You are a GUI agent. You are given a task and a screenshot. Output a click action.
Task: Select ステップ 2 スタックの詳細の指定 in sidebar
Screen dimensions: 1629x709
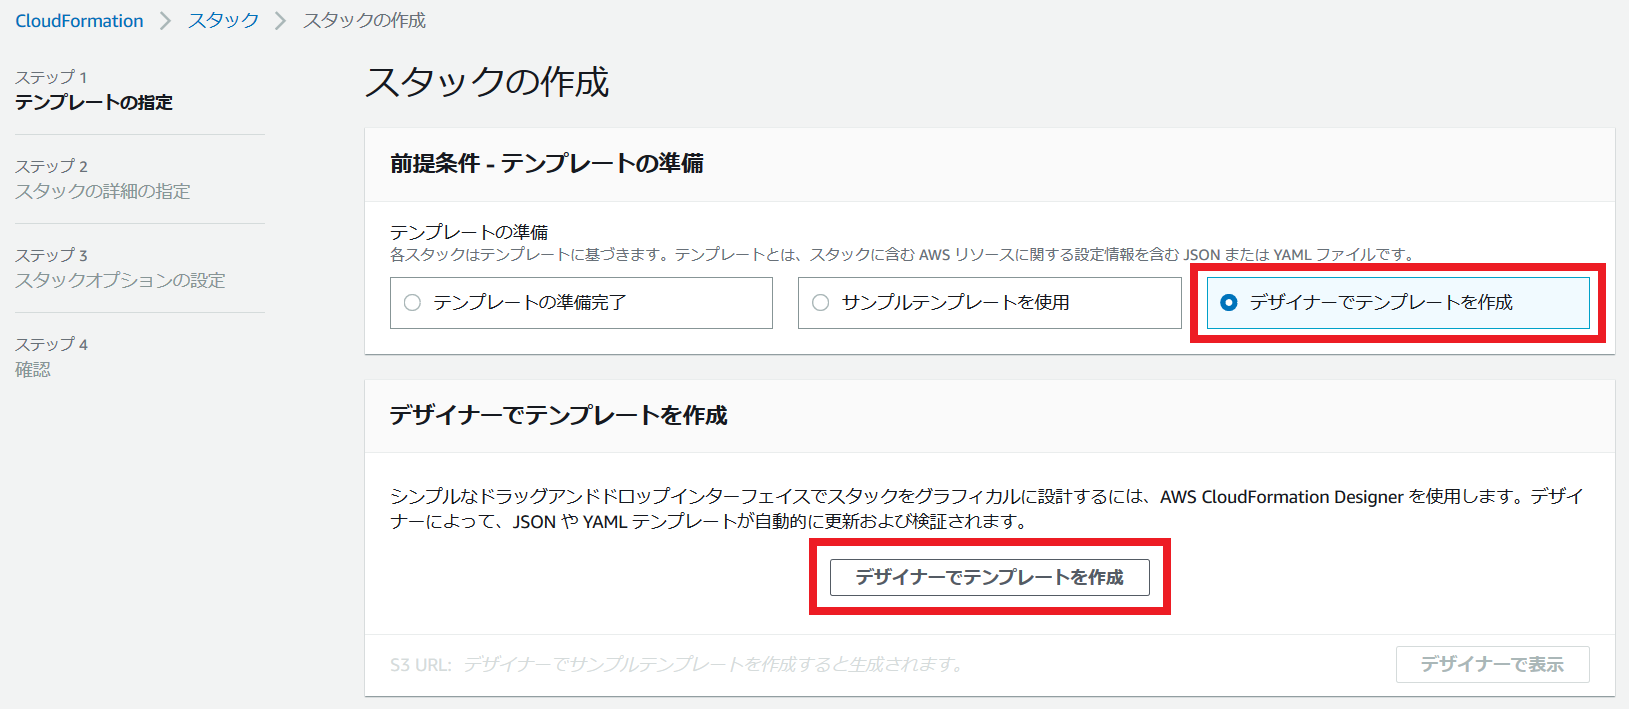coord(102,179)
